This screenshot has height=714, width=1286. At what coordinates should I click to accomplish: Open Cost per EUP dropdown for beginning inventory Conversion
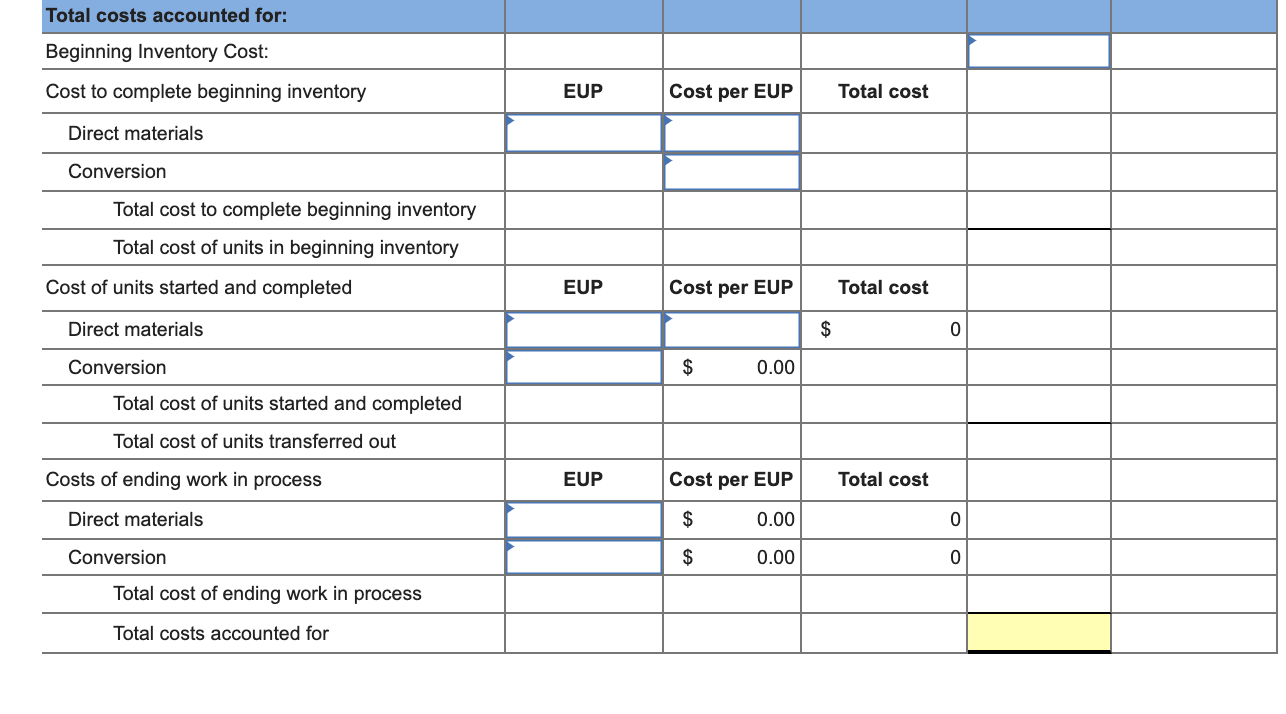pyautogui.click(x=732, y=171)
